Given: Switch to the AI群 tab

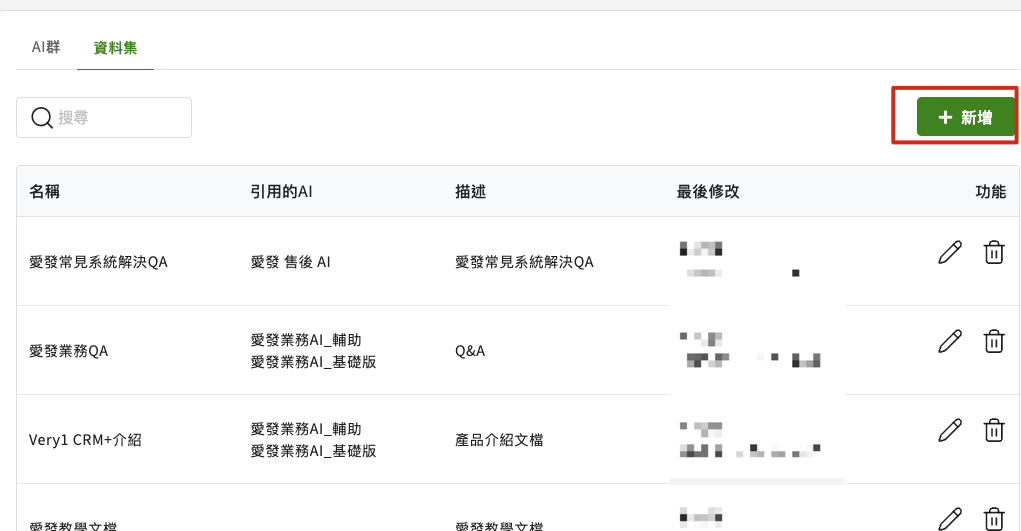Looking at the screenshot, I should (x=46, y=47).
